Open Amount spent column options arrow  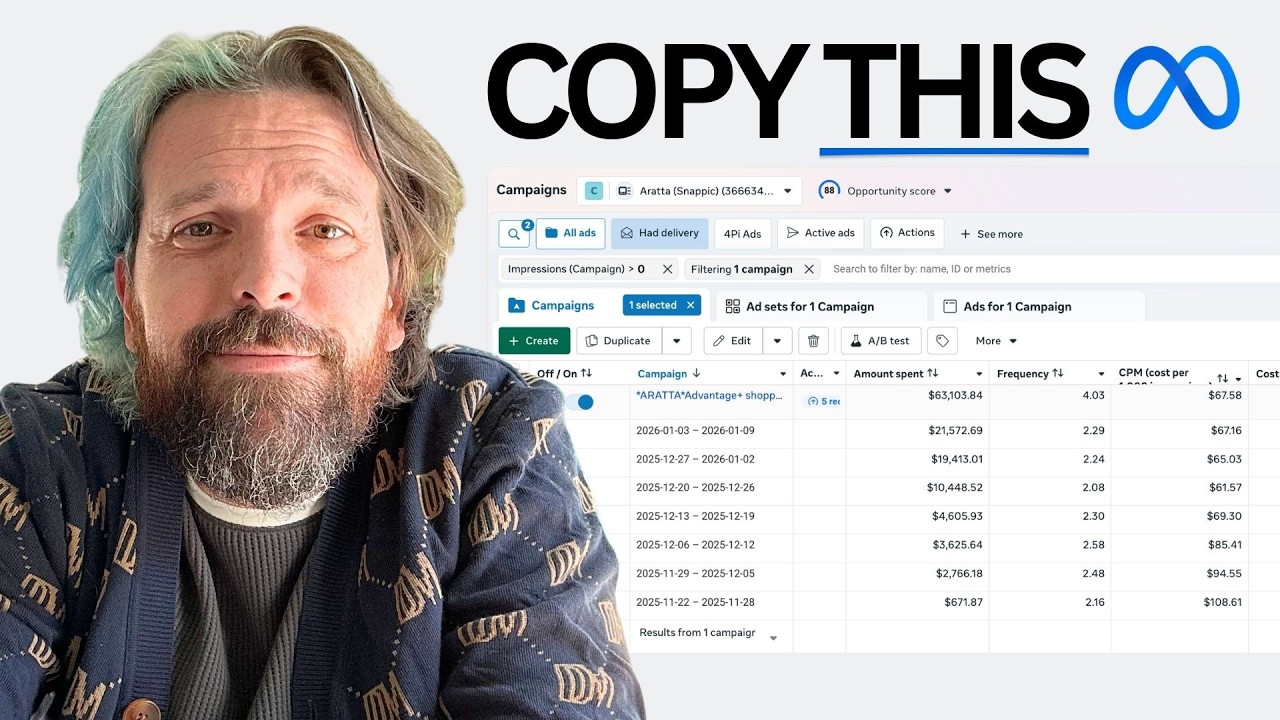(979, 374)
